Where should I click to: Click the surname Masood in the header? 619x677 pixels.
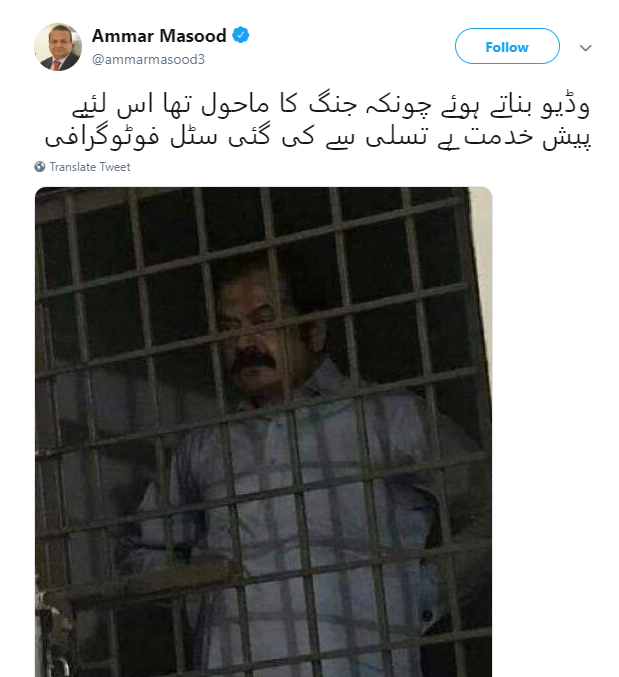click(198, 36)
